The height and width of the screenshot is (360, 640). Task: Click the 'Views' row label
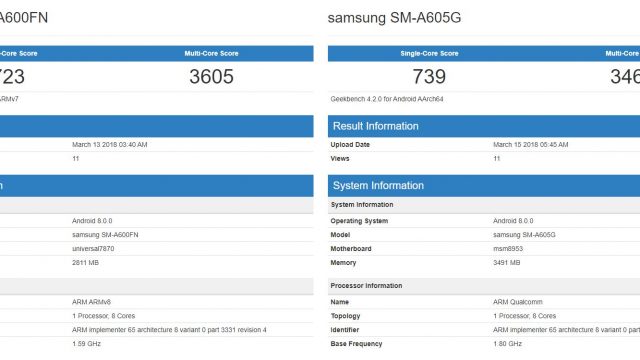340,158
